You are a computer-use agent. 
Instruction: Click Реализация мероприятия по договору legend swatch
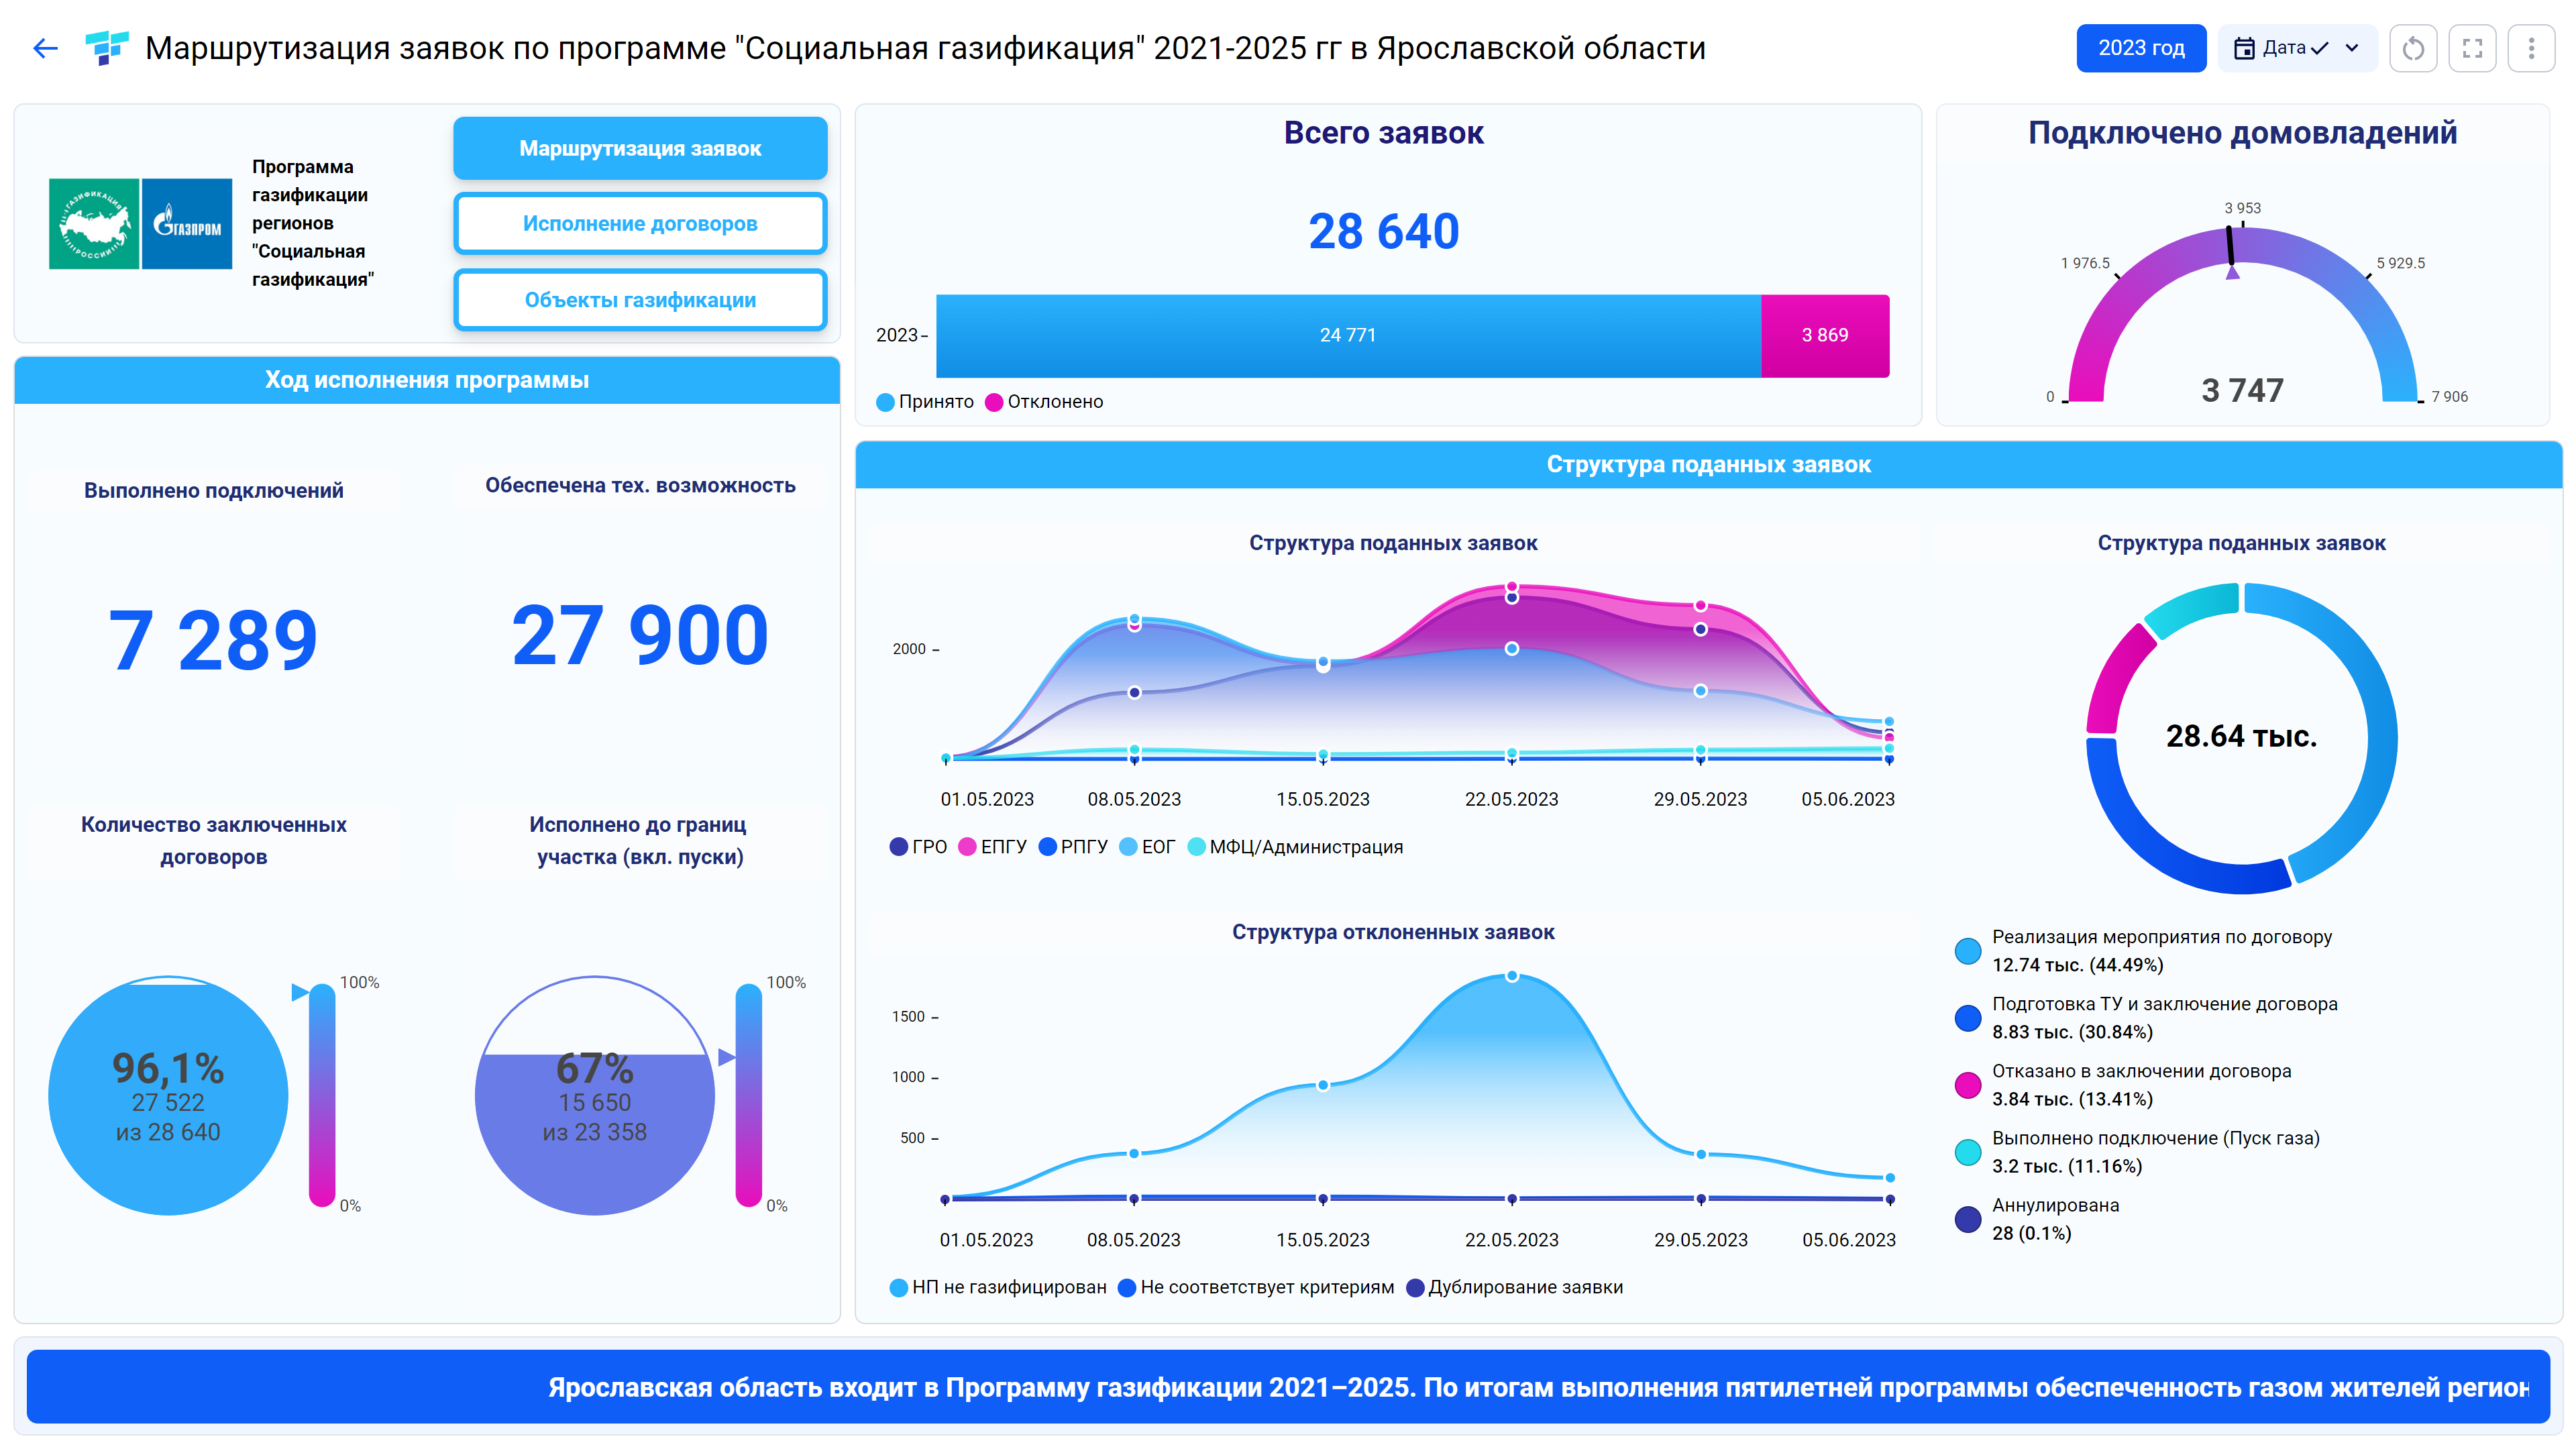(1968, 951)
